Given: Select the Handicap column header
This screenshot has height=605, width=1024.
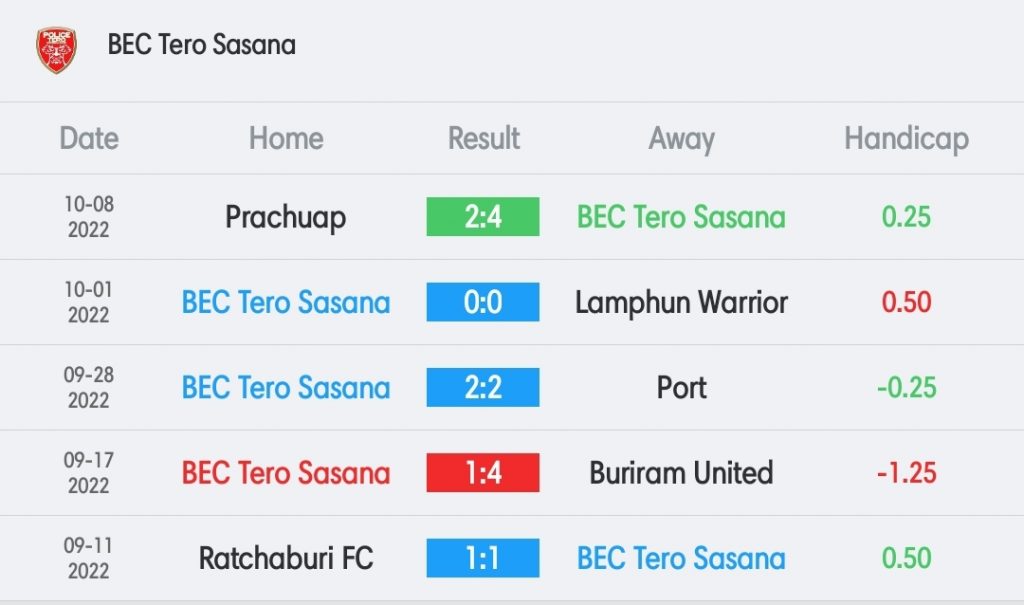Looking at the screenshot, I should pos(906,139).
